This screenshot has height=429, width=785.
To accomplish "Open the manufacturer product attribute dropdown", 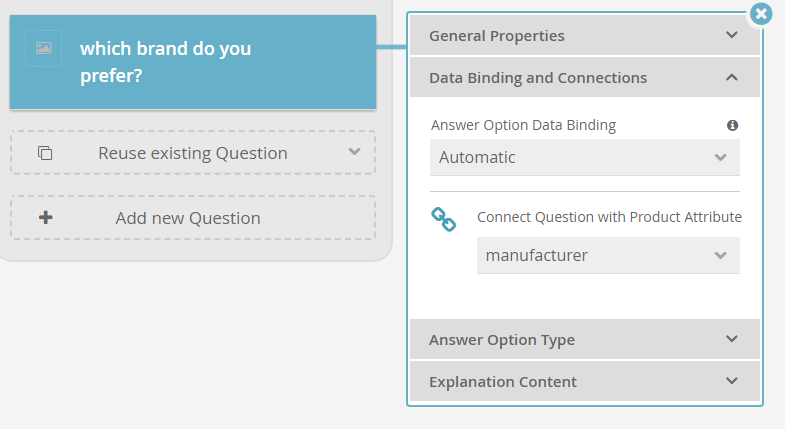I will [x=608, y=255].
